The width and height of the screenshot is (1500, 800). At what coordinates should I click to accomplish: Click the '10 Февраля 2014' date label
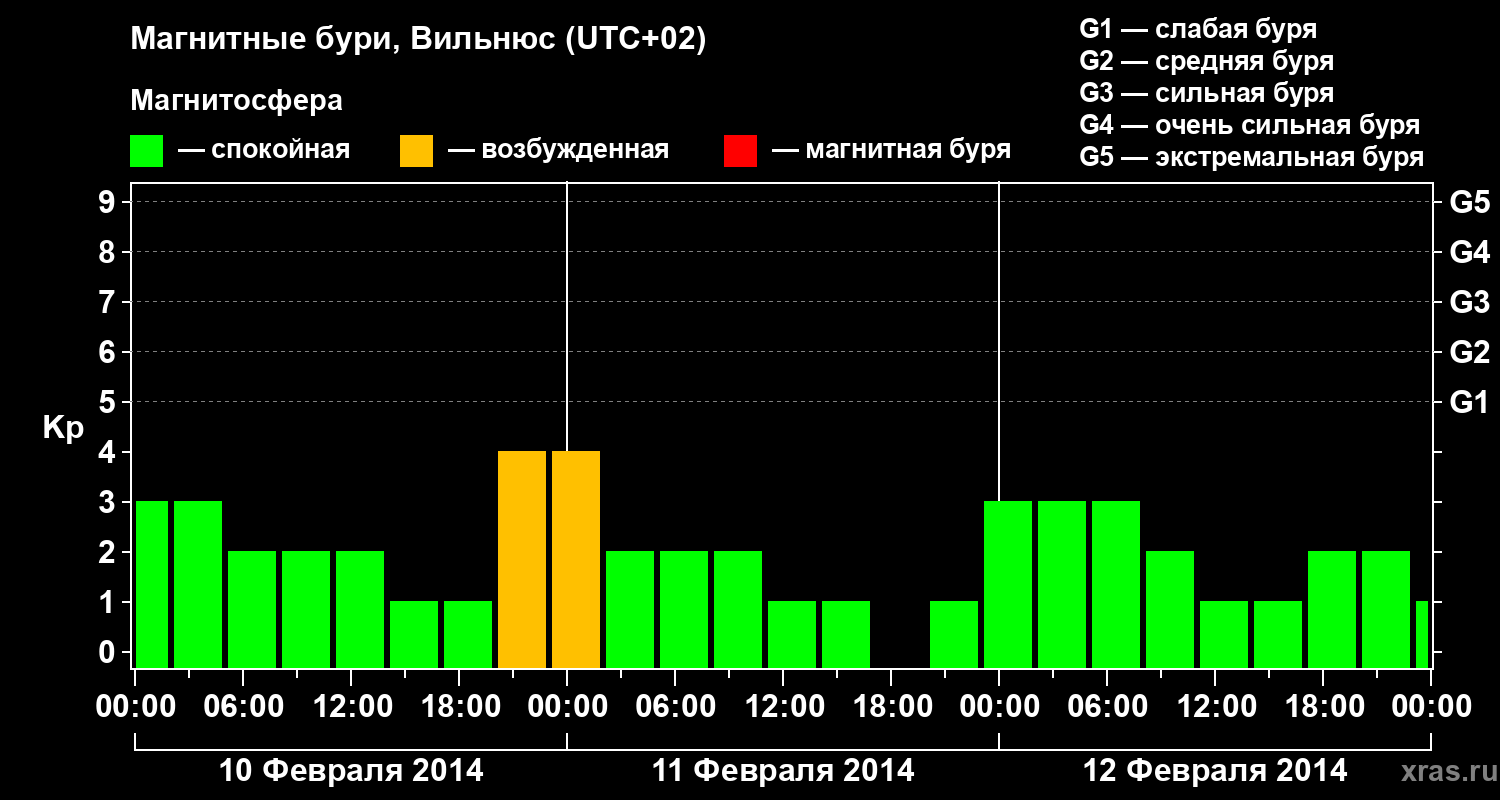351,771
